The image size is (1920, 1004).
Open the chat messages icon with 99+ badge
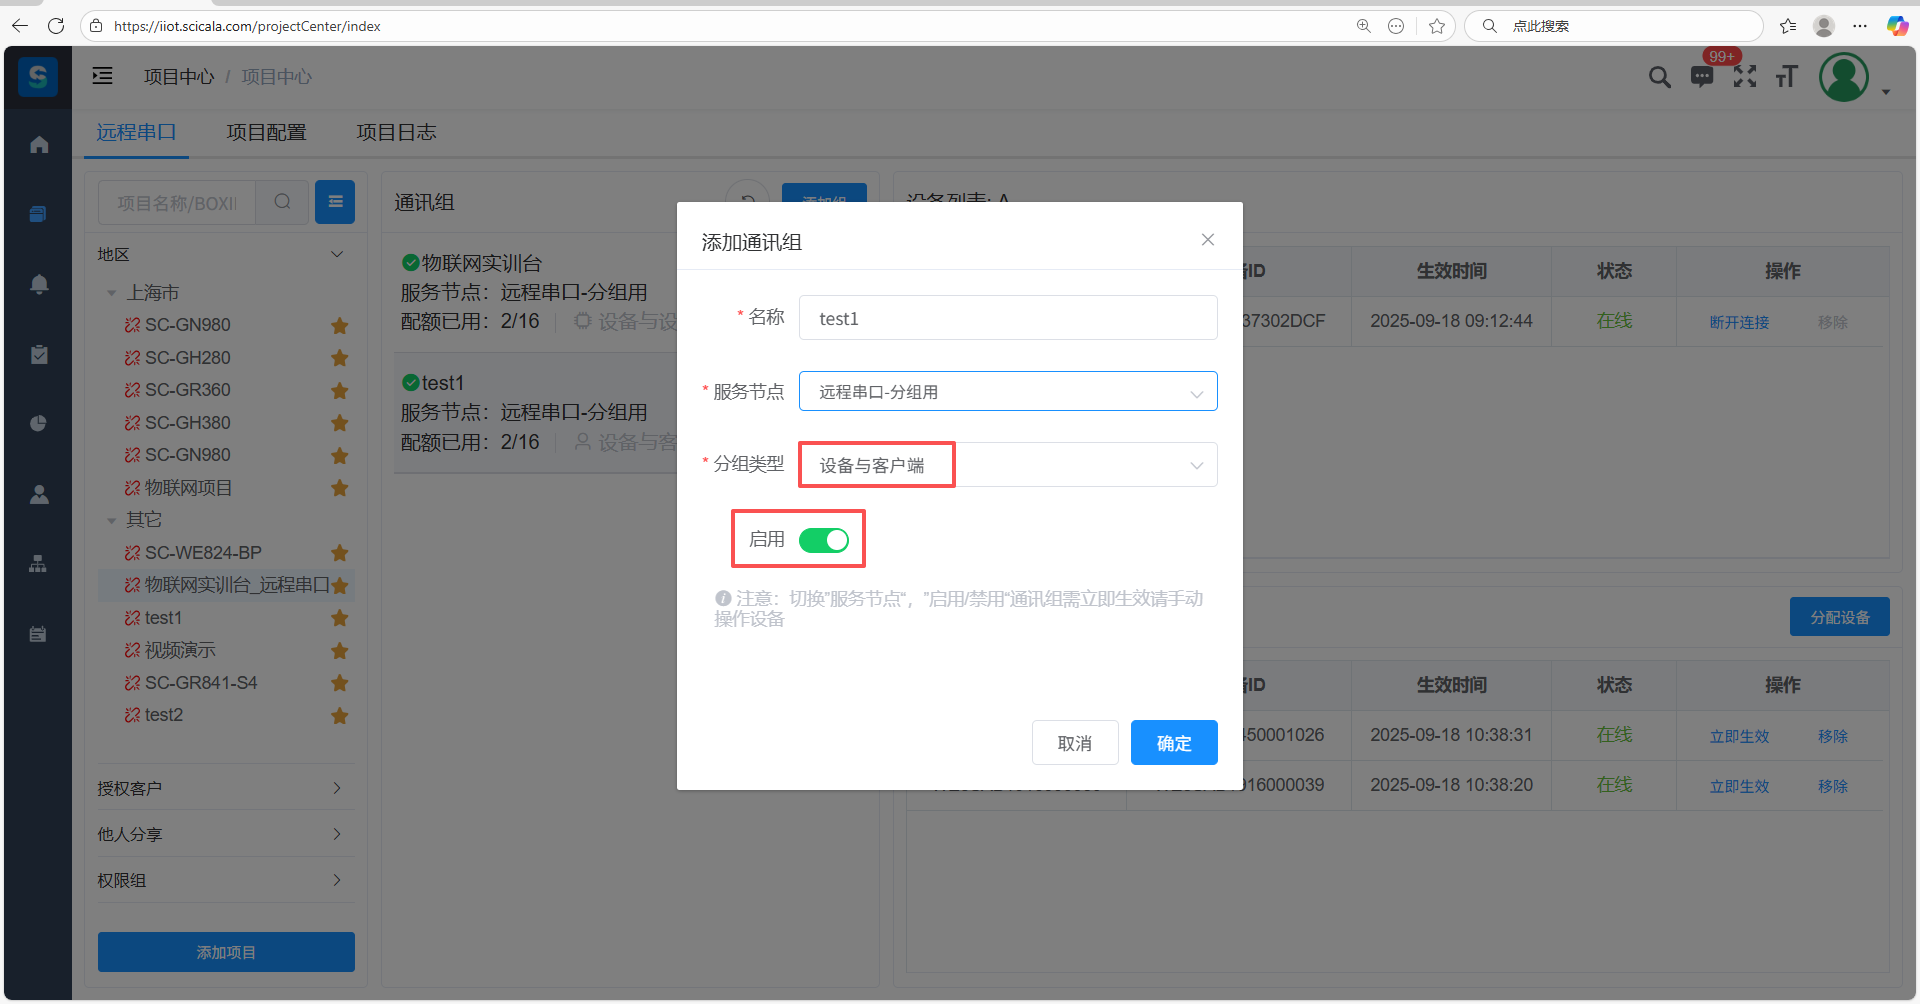point(1701,77)
